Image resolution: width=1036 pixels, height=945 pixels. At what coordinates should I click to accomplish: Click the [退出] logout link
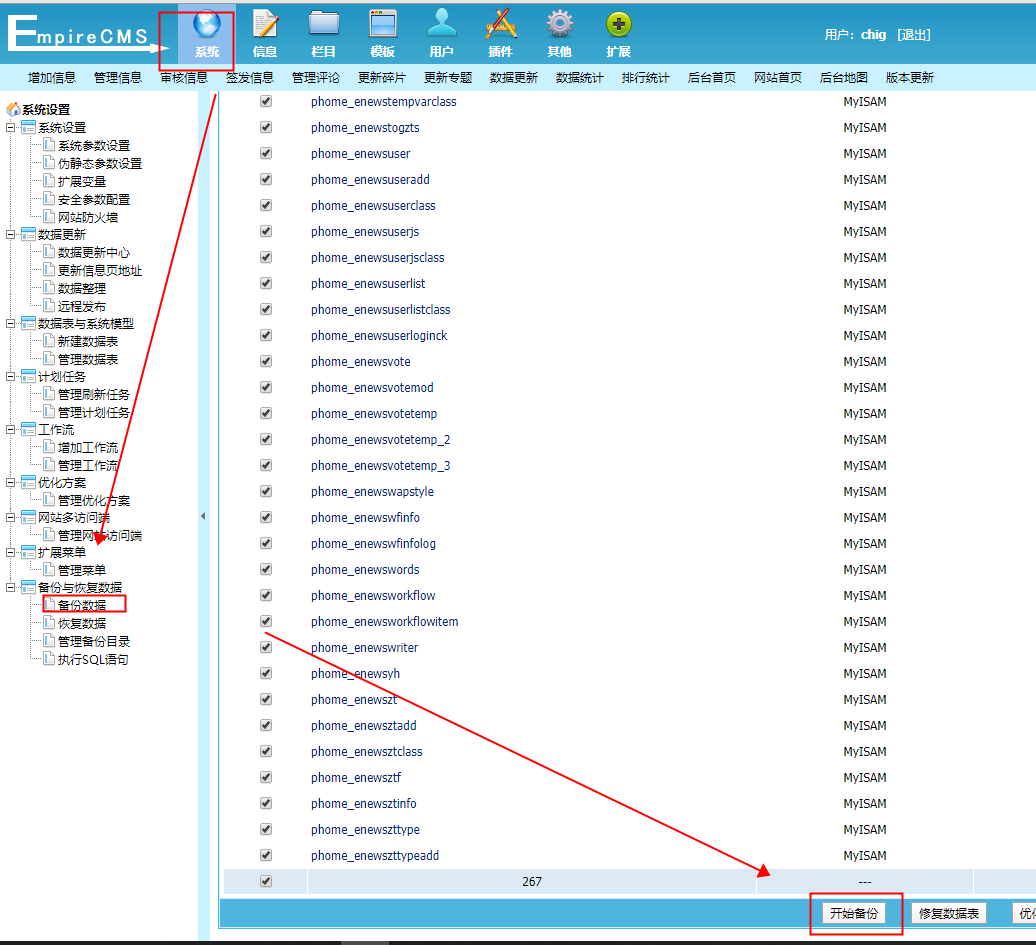914,34
